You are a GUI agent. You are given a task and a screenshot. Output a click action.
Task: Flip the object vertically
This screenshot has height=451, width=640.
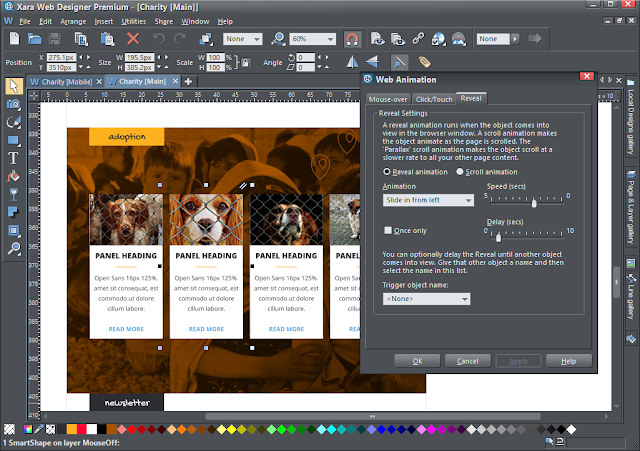click(372, 62)
